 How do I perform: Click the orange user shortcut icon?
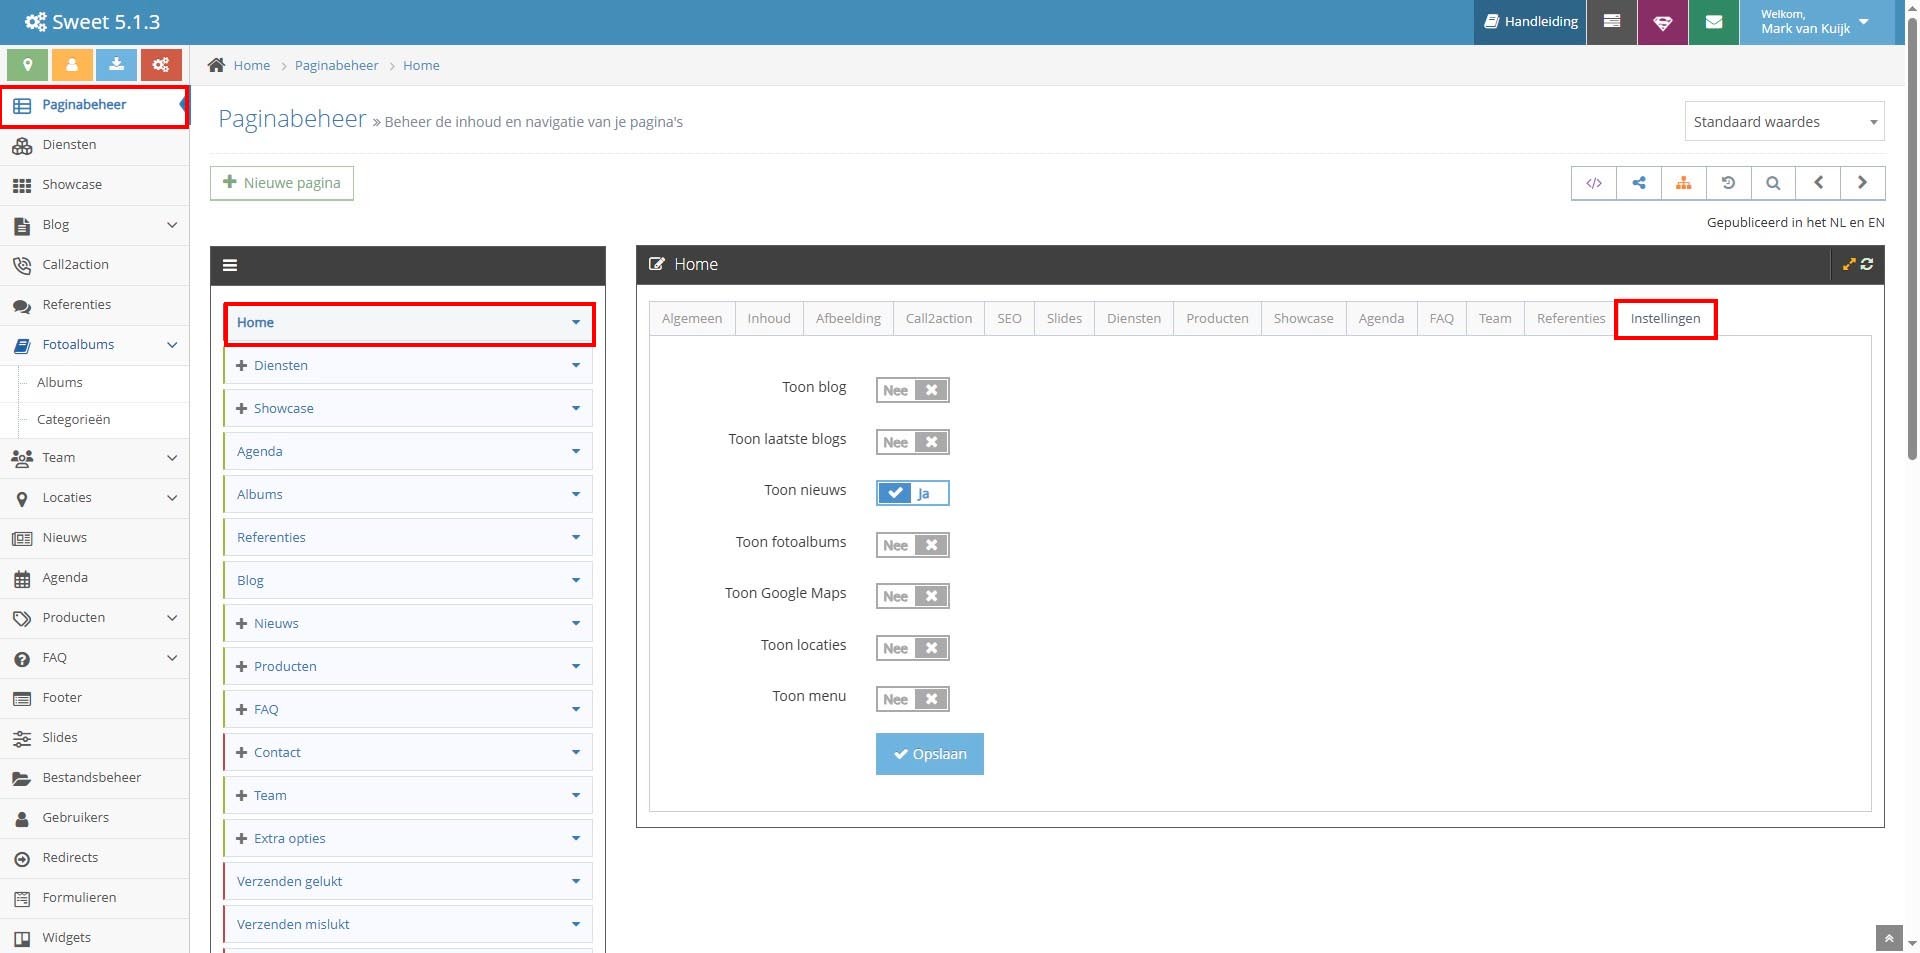click(72, 65)
